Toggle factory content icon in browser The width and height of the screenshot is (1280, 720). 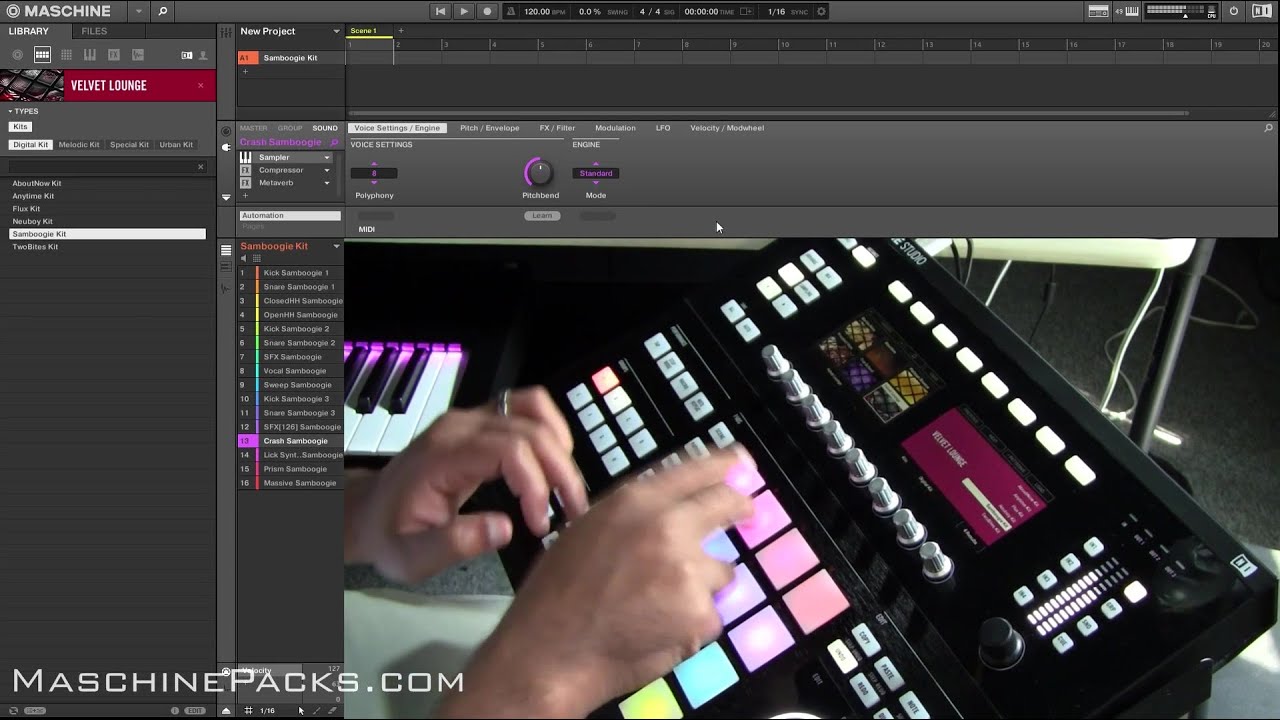coord(187,55)
